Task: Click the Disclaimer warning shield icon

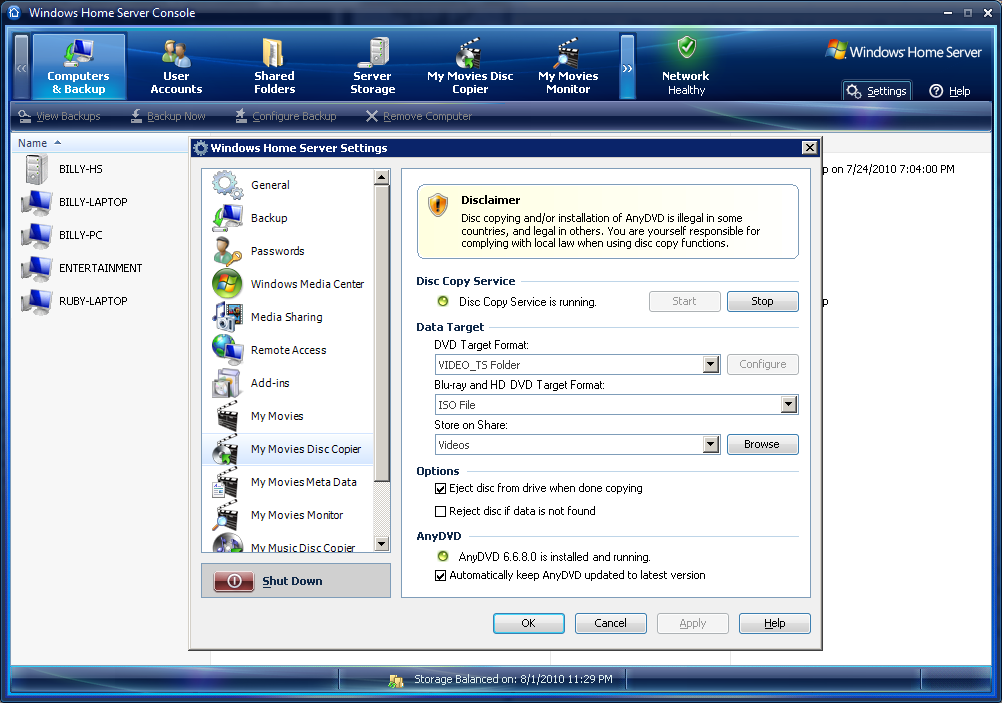Action: tap(438, 205)
